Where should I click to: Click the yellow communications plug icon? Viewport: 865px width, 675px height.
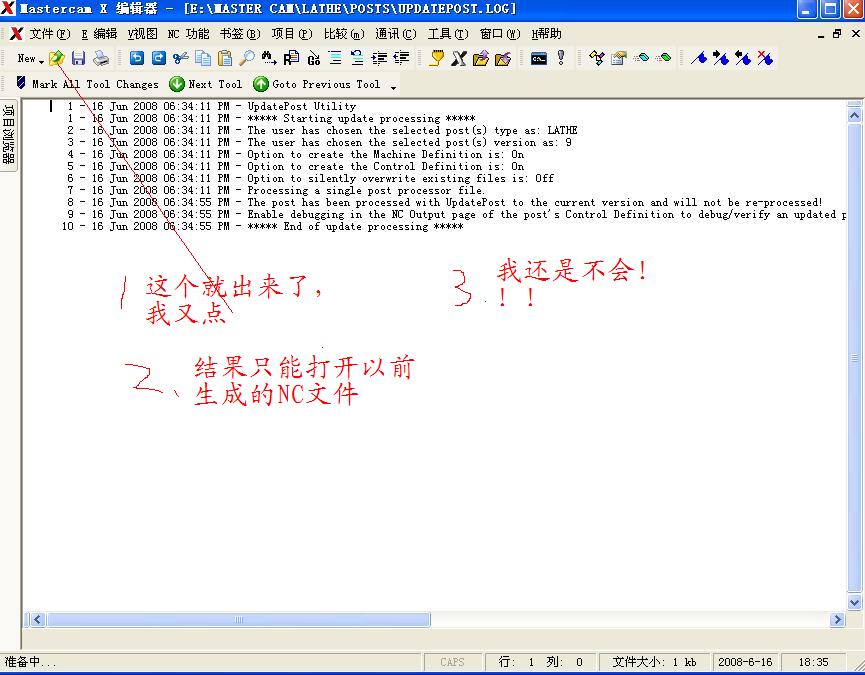pyautogui.click(x=436, y=58)
